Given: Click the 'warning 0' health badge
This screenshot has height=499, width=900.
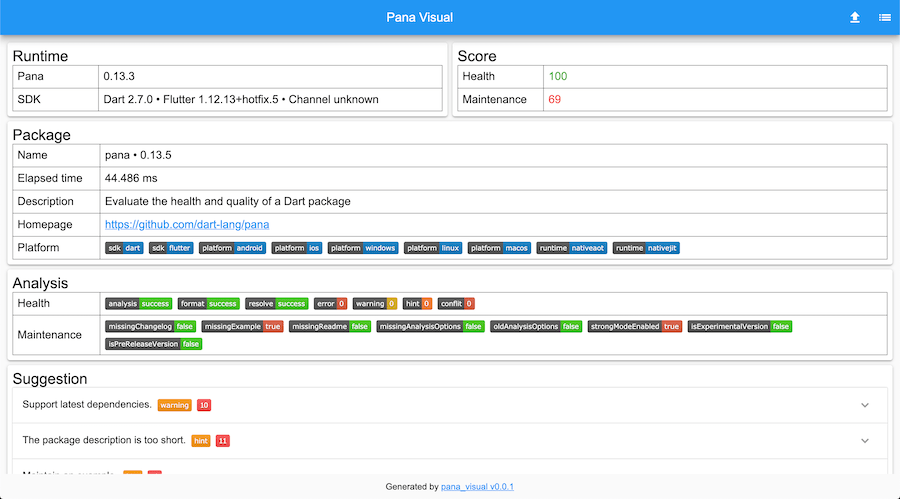Looking at the screenshot, I should 375,304.
